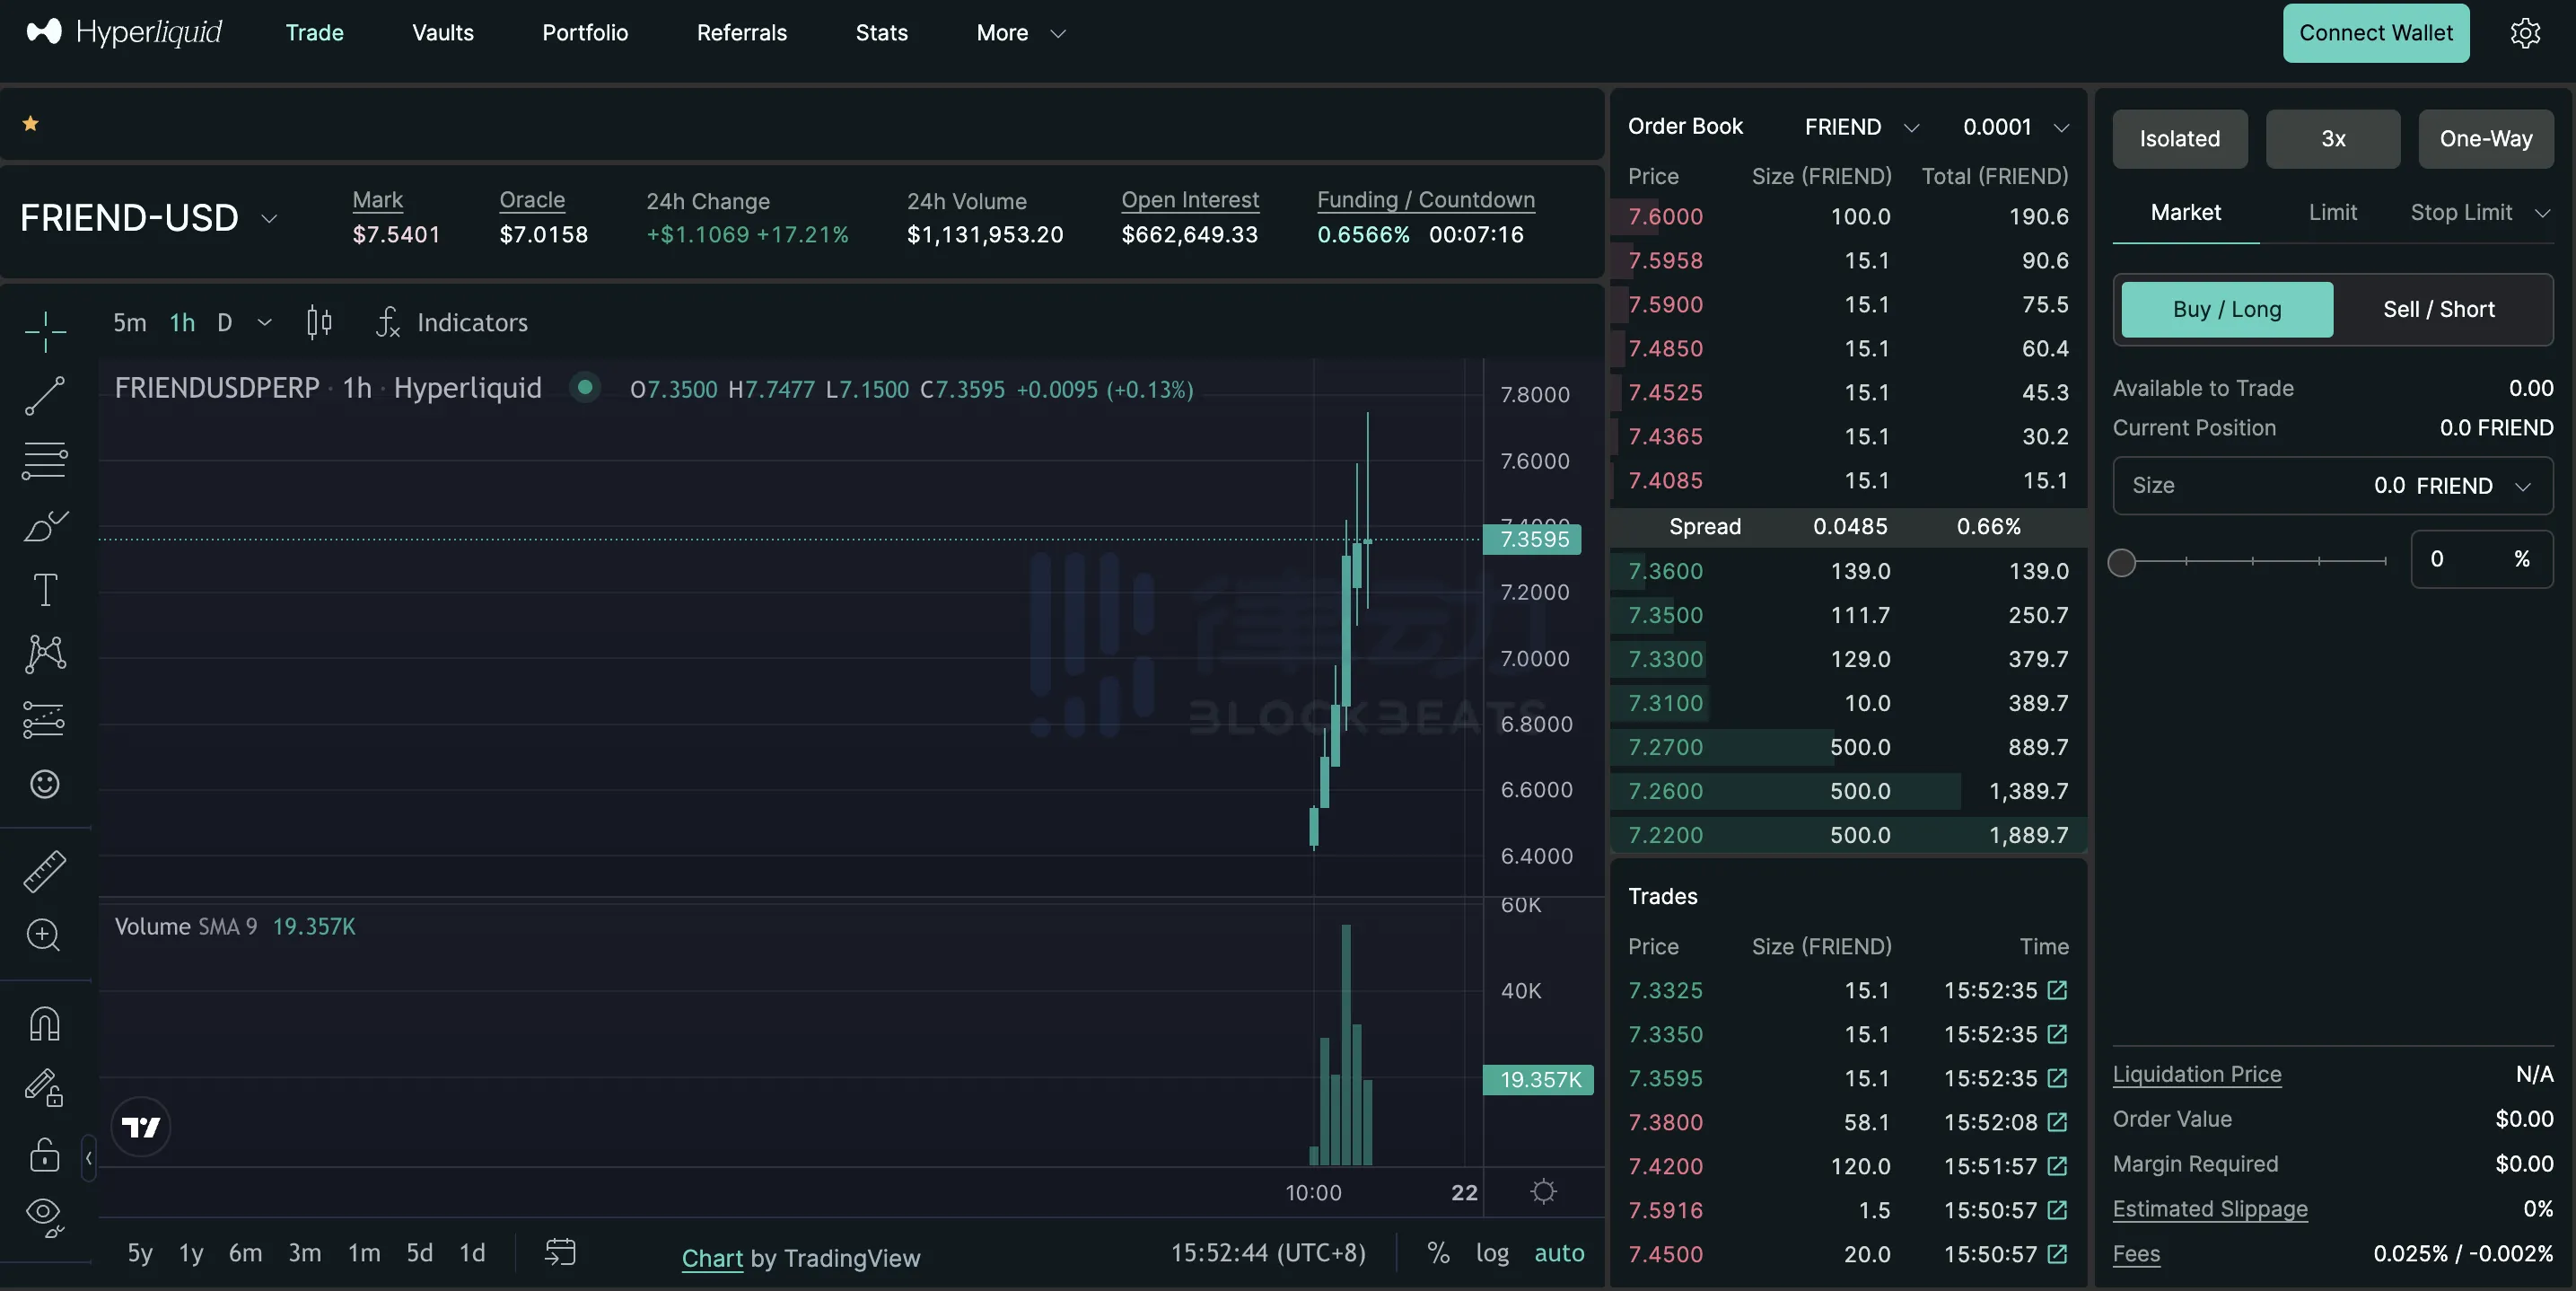
Task: Open the emoji sticker tool
Action: click(x=44, y=784)
